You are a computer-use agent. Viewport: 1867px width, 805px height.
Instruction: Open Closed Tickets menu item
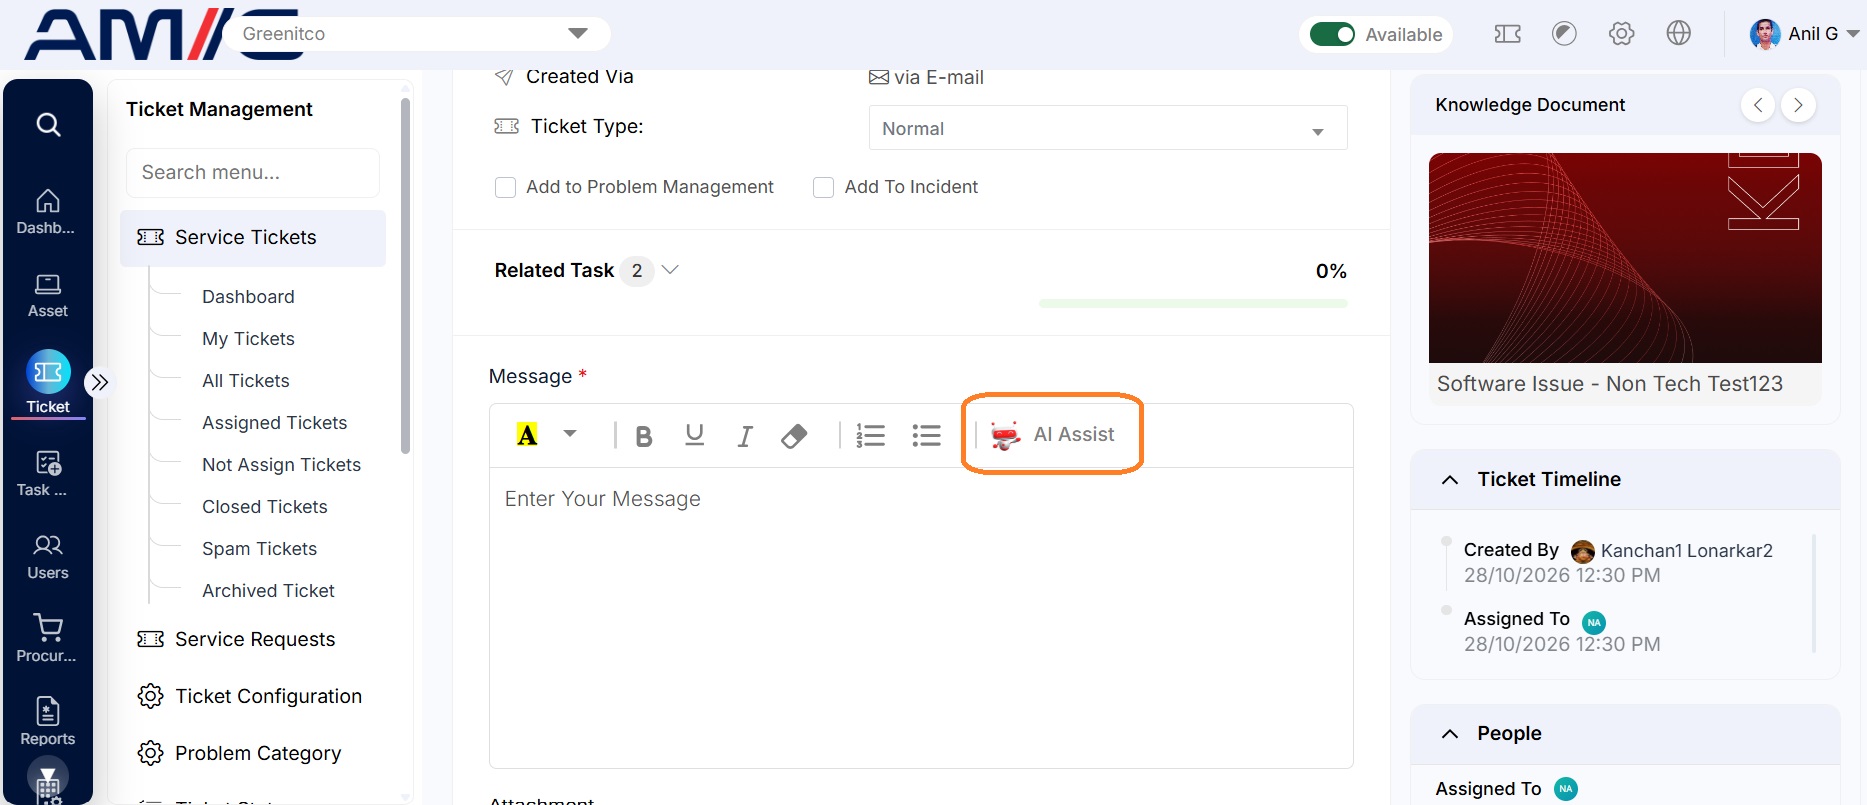[265, 507]
